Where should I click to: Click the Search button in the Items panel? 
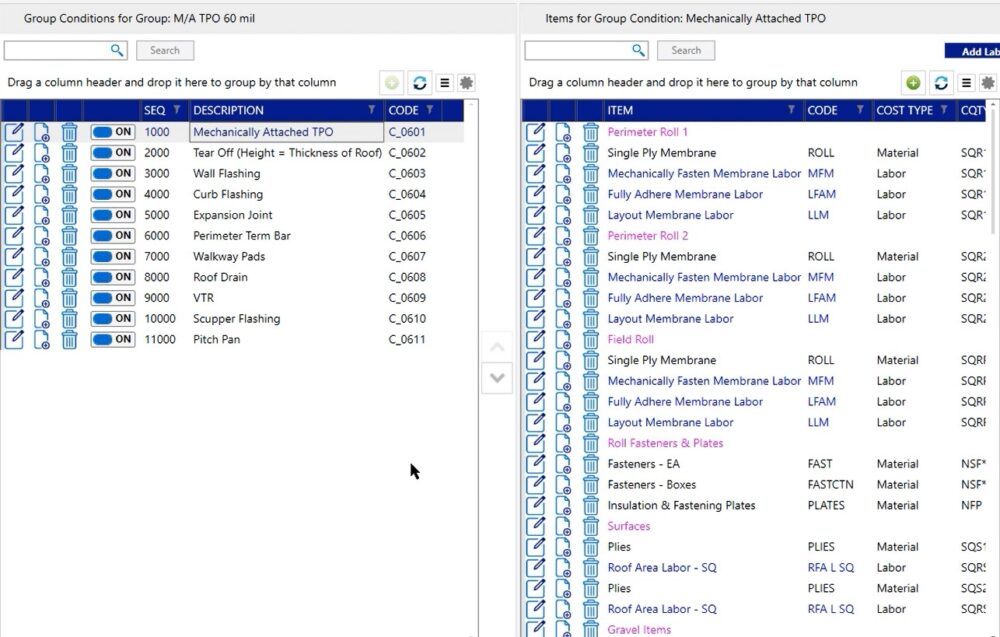(x=685, y=50)
